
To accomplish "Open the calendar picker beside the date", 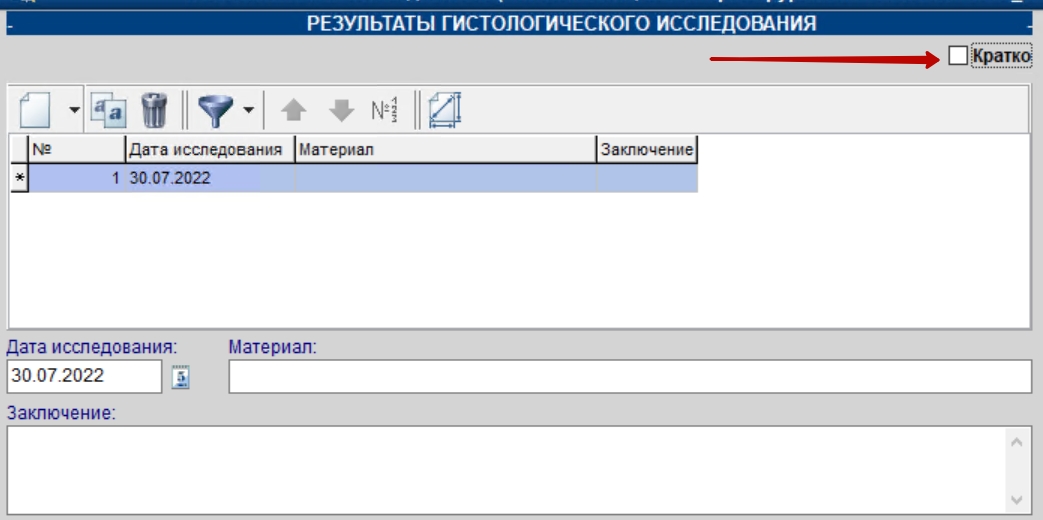I will tap(181, 377).
